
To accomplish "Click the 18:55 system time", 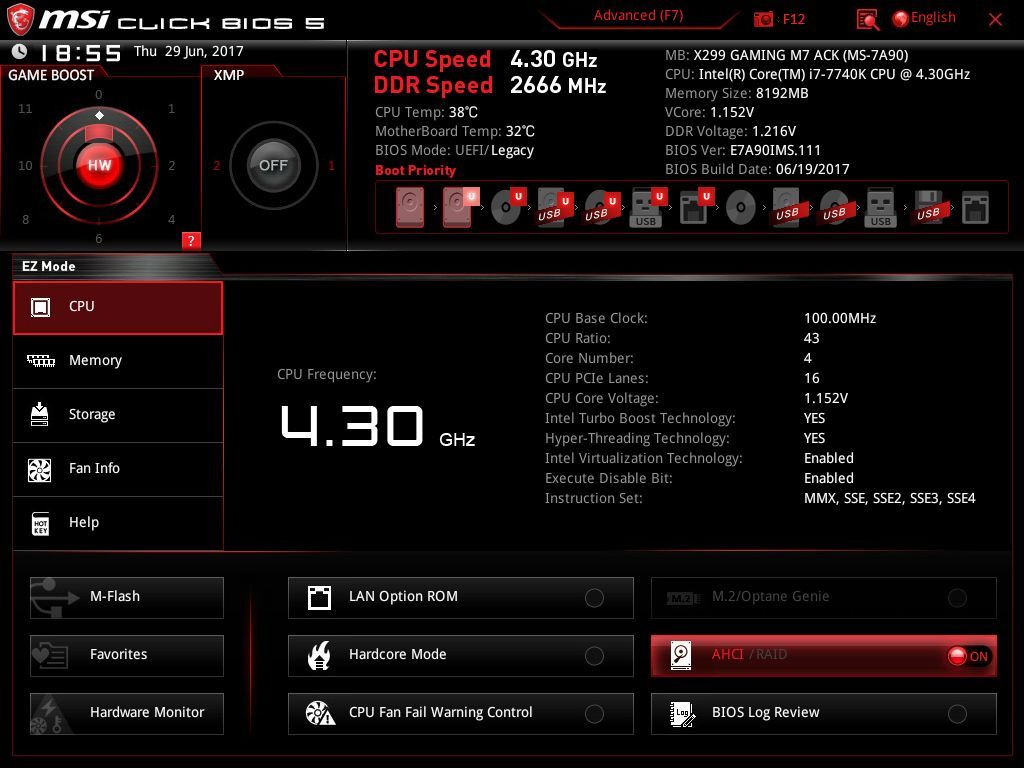I will point(80,53).
